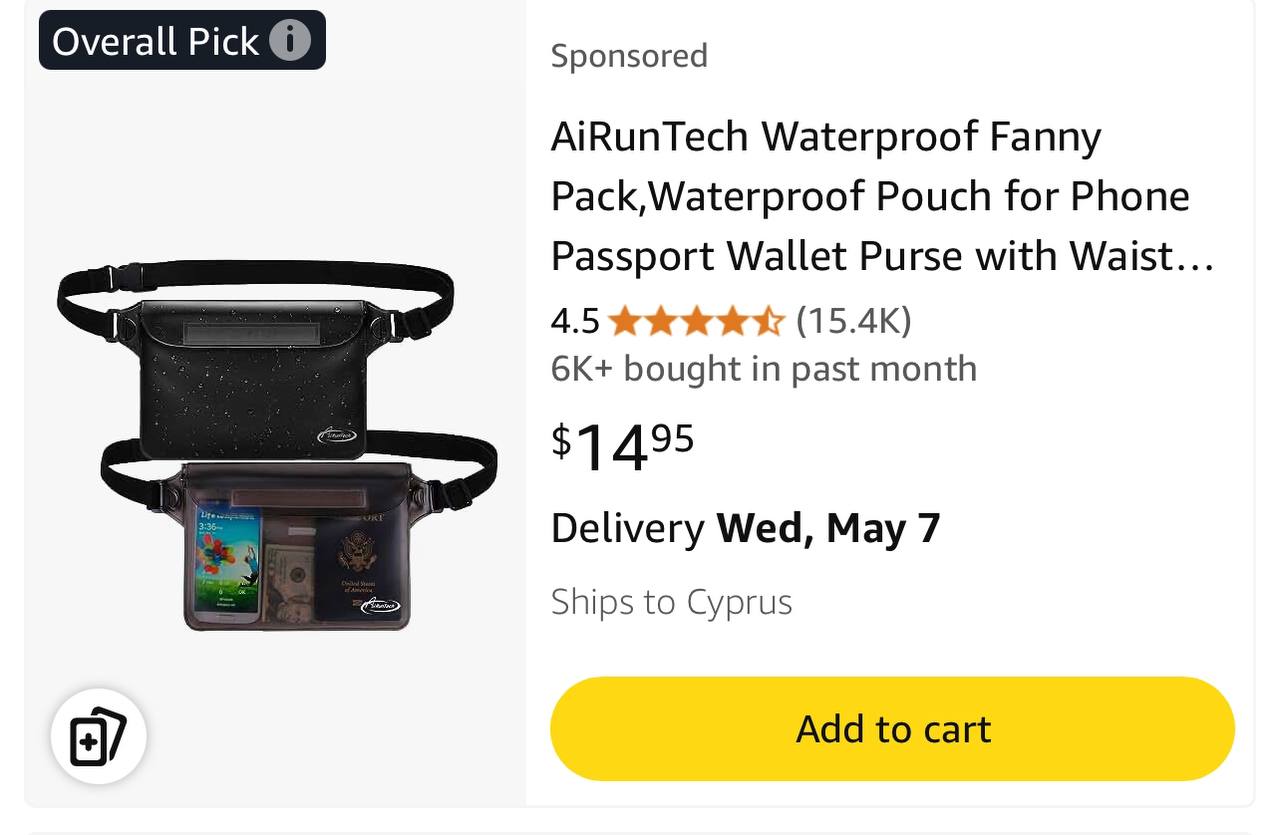Image resolution: width=1280 pixels, height=835 pixels.
Task: Click the AiRunTech logo on the black pouch
Action: [x=336, y=435]
